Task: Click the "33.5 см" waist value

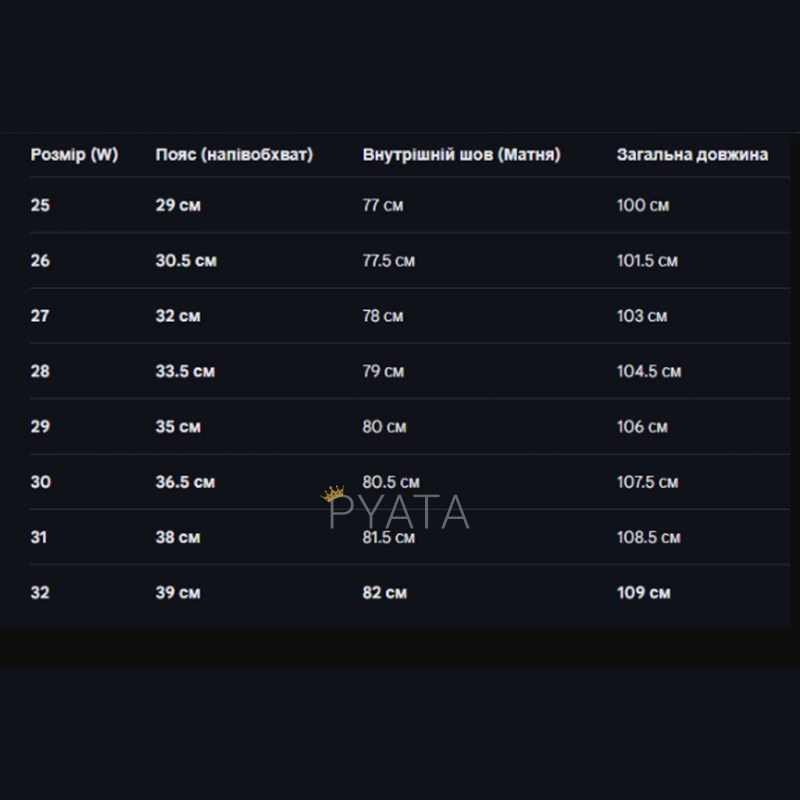Action: tap(186, 371)
